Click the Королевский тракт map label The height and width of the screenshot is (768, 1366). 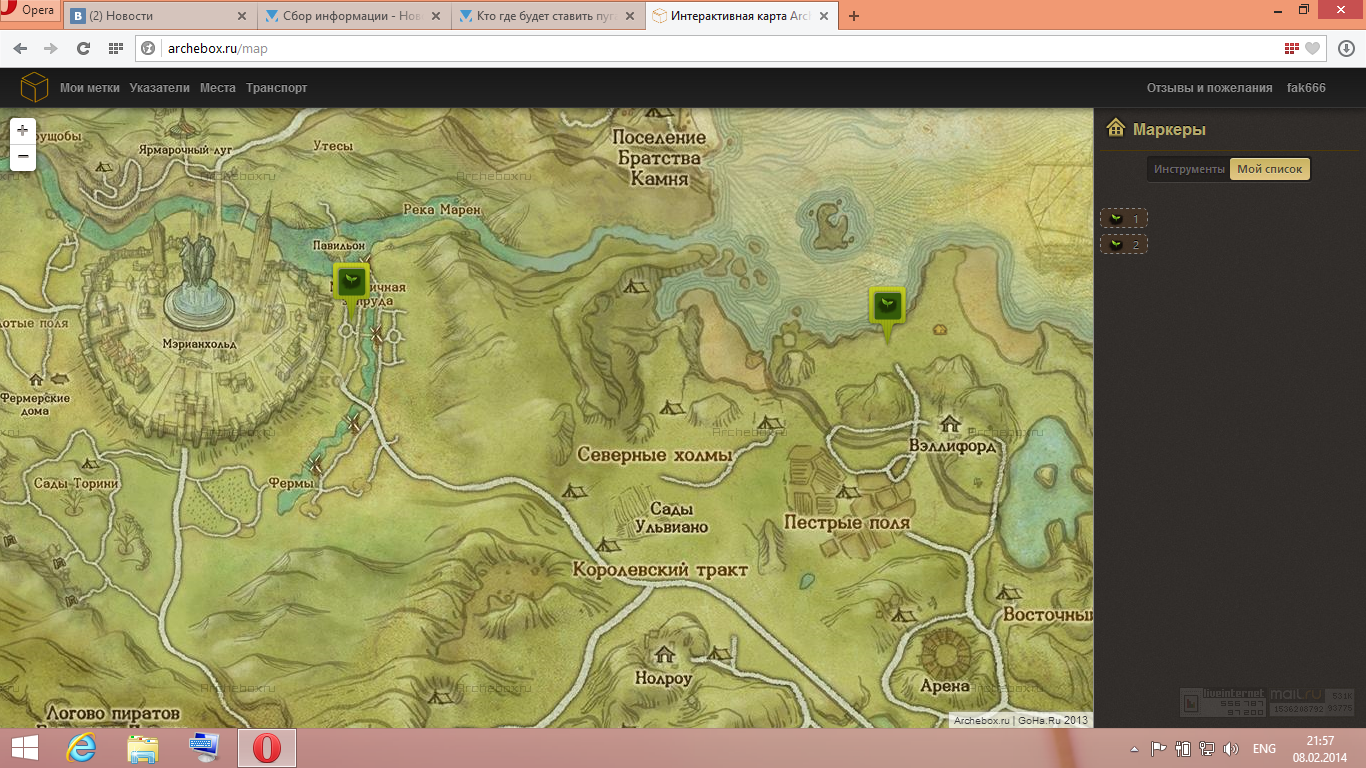coord(660,570)
